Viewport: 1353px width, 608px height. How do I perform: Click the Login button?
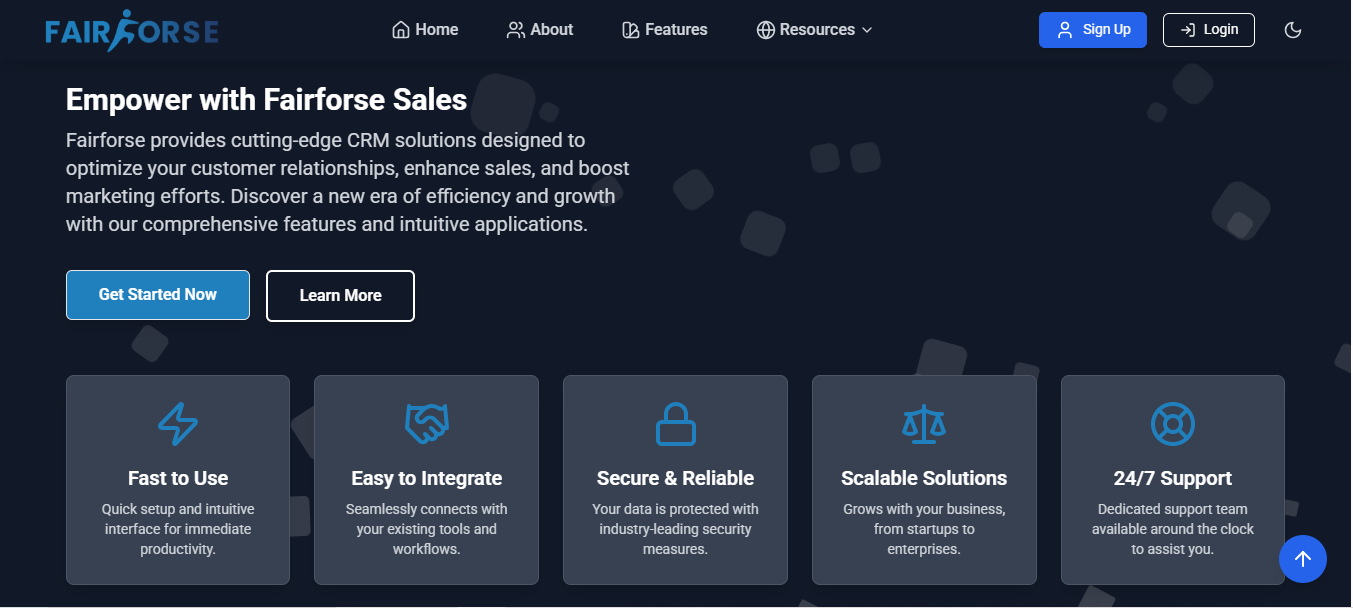coord(1208,30)
